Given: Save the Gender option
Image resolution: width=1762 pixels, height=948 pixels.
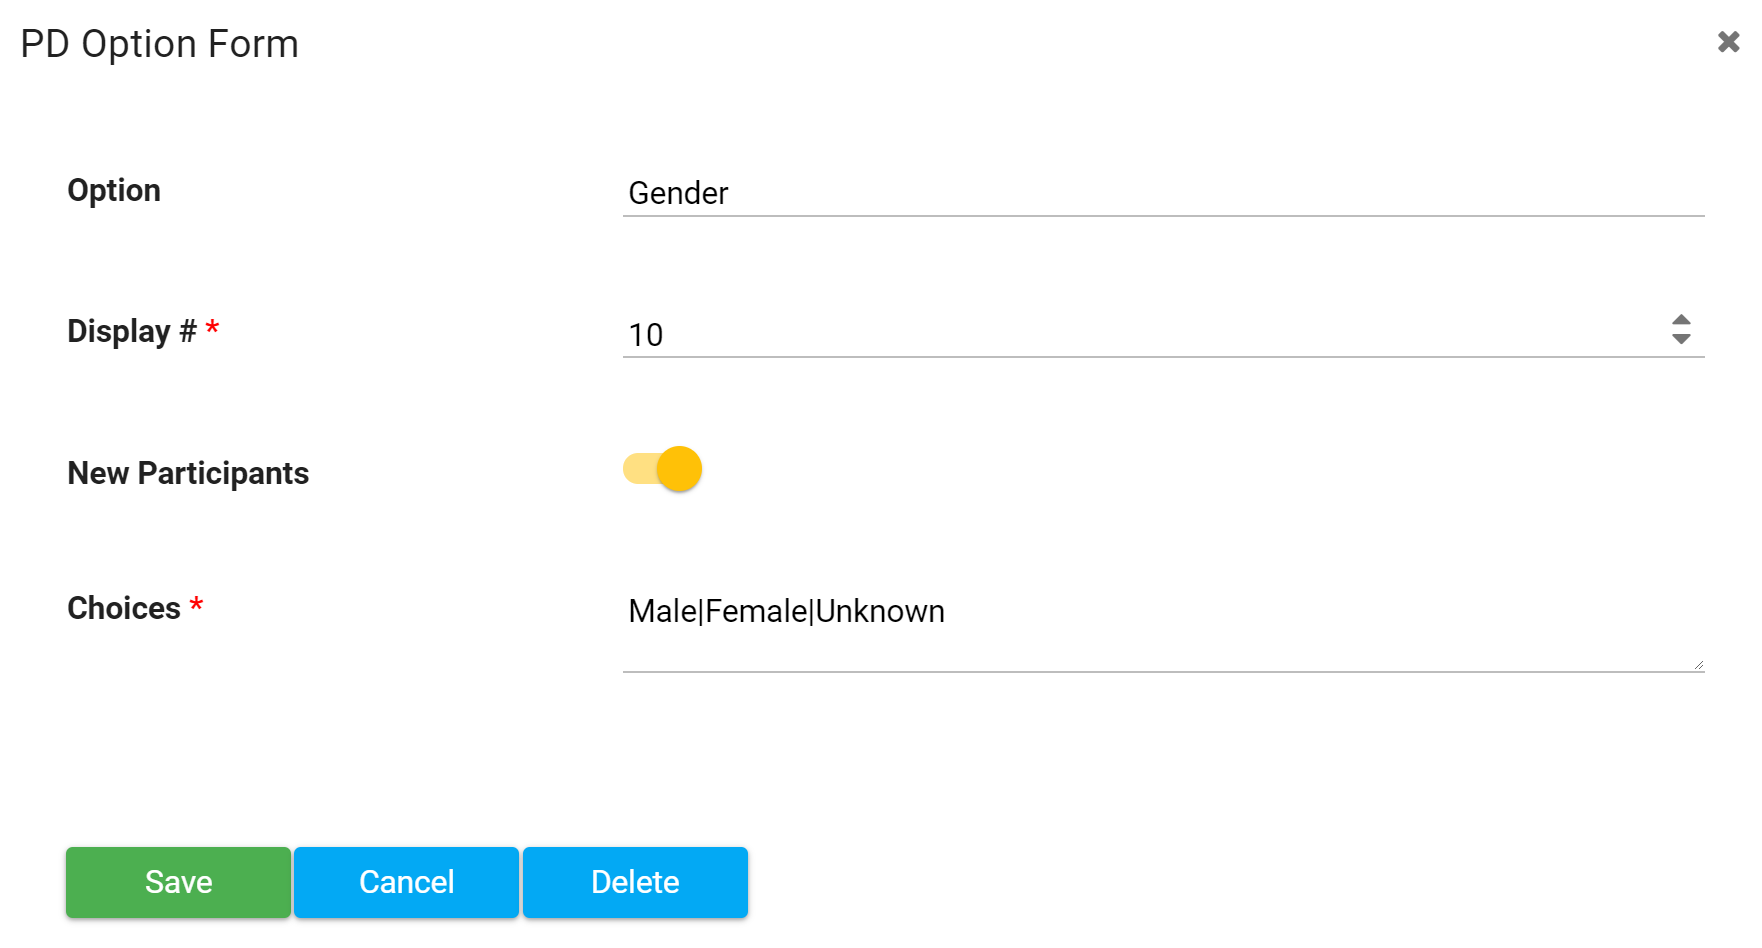Looking at the screenshot, I should coord(178,881).
